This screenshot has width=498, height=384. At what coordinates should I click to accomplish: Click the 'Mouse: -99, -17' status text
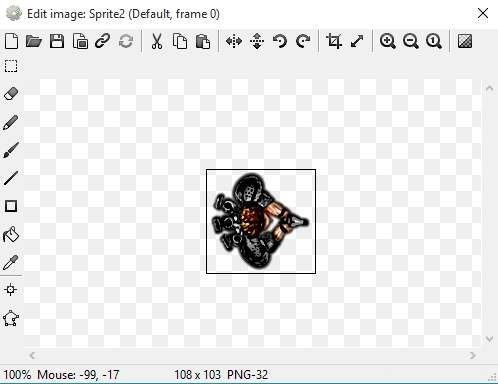[78, 375]
